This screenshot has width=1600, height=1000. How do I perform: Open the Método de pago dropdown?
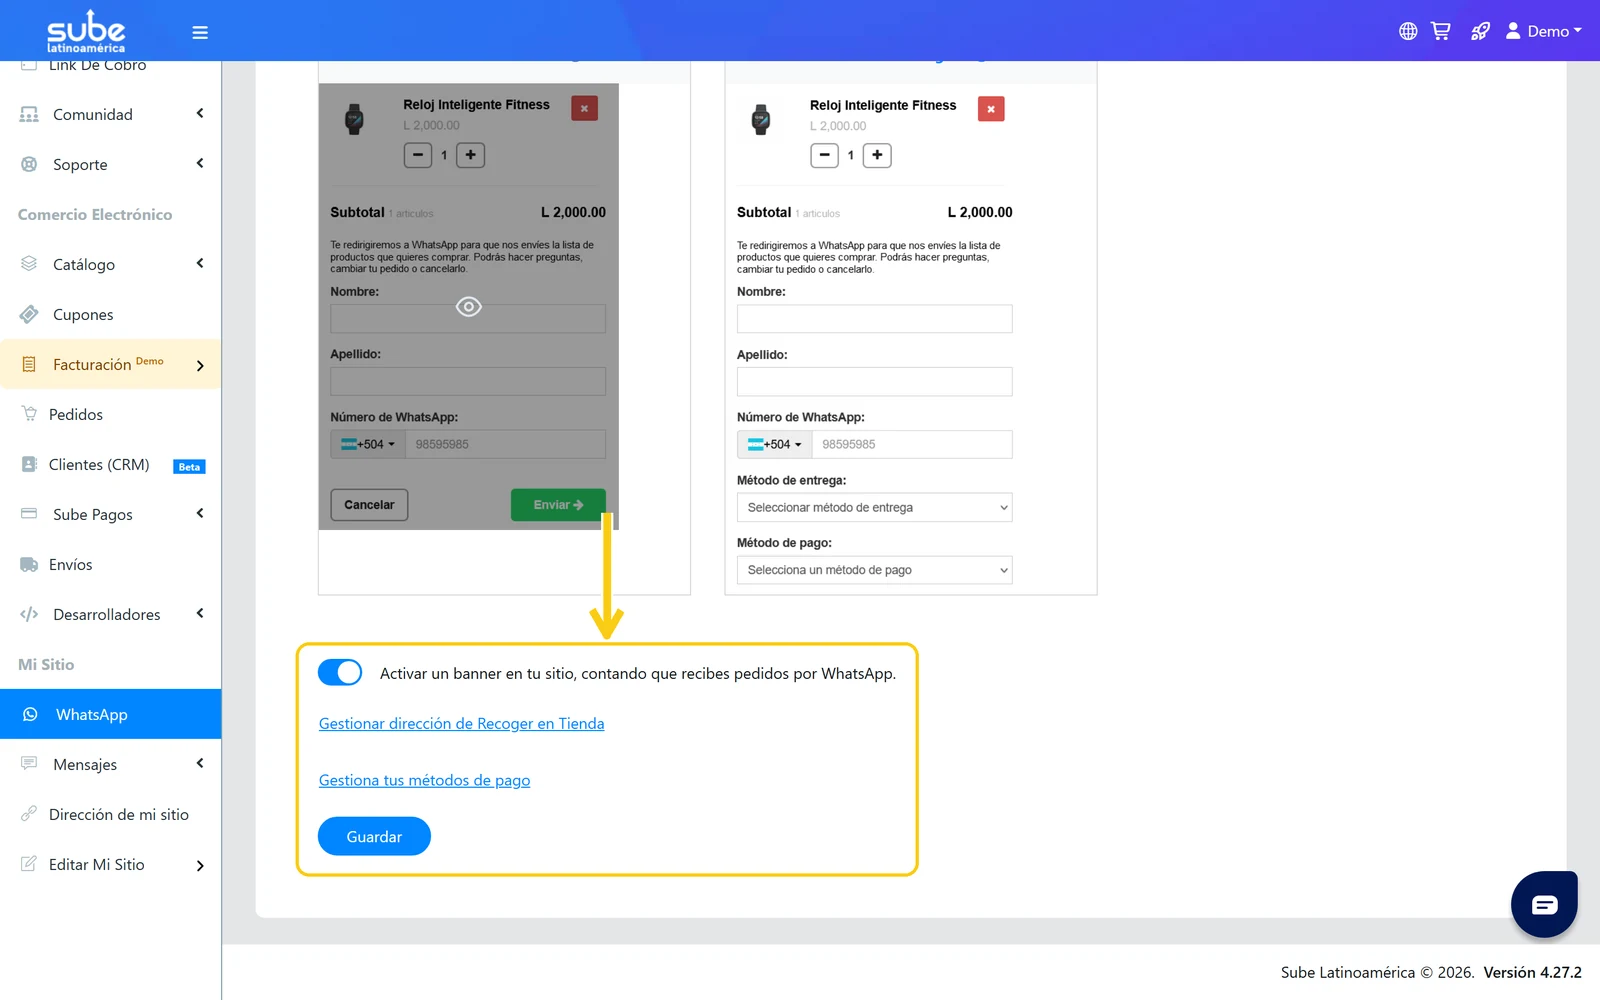(x=875, y=570)
